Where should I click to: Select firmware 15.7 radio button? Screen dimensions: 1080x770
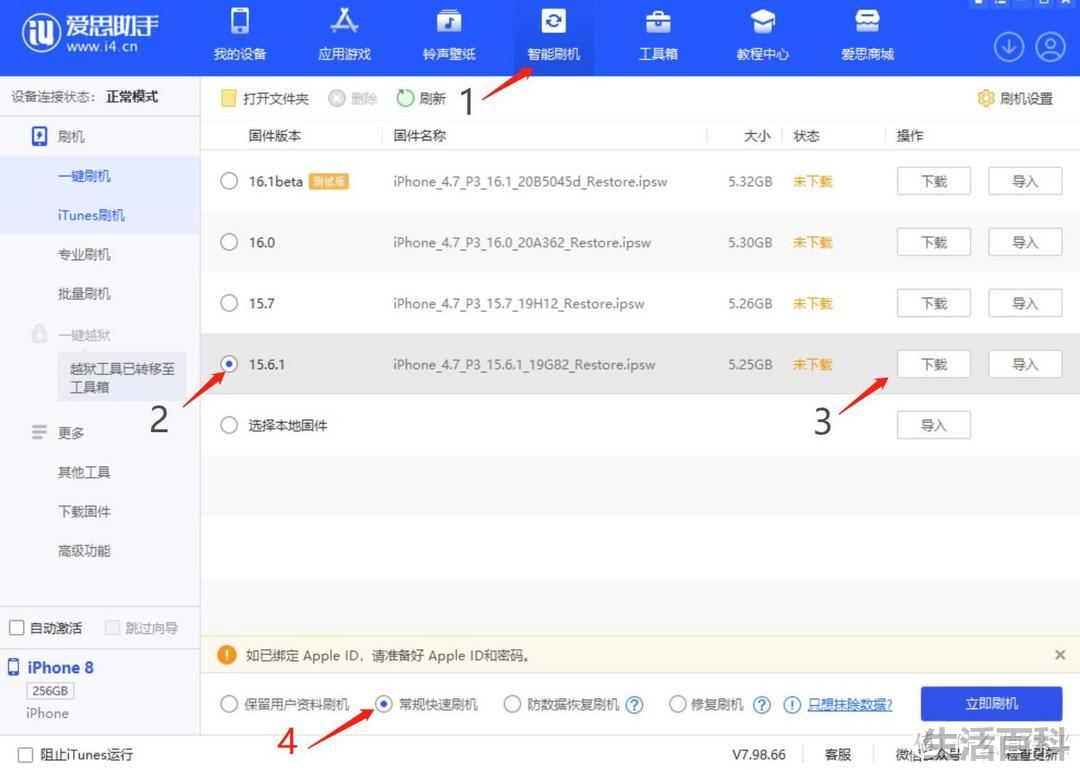229,303
